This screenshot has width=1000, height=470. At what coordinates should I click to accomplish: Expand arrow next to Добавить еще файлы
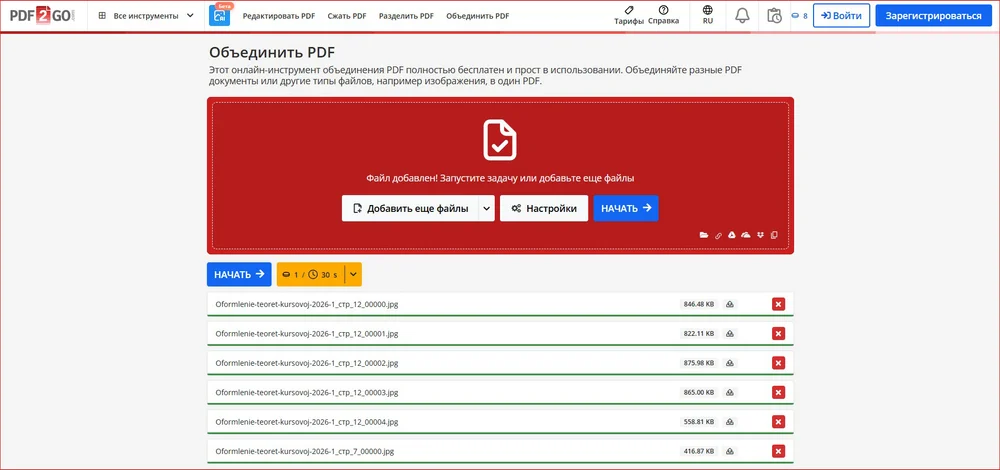(x=487, y=208)
